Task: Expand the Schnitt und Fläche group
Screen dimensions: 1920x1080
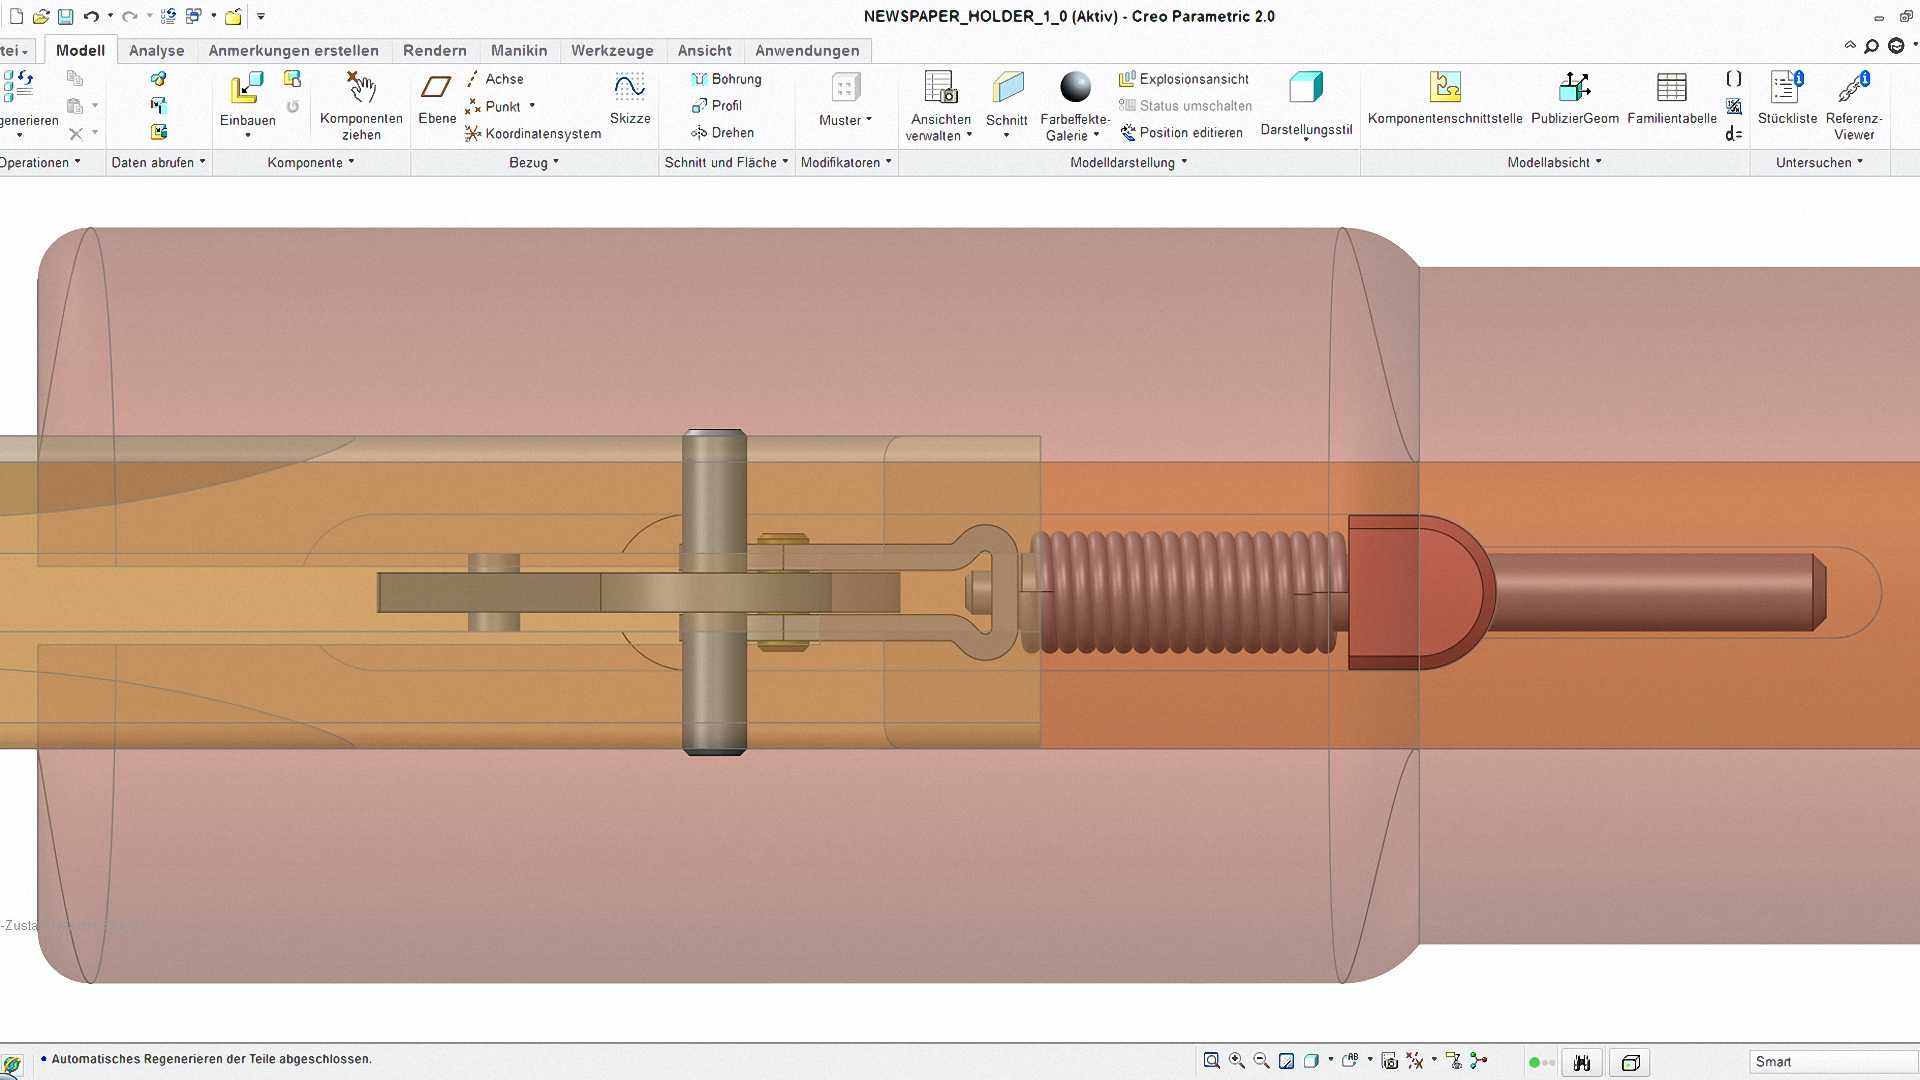Action: coord(727,162)
